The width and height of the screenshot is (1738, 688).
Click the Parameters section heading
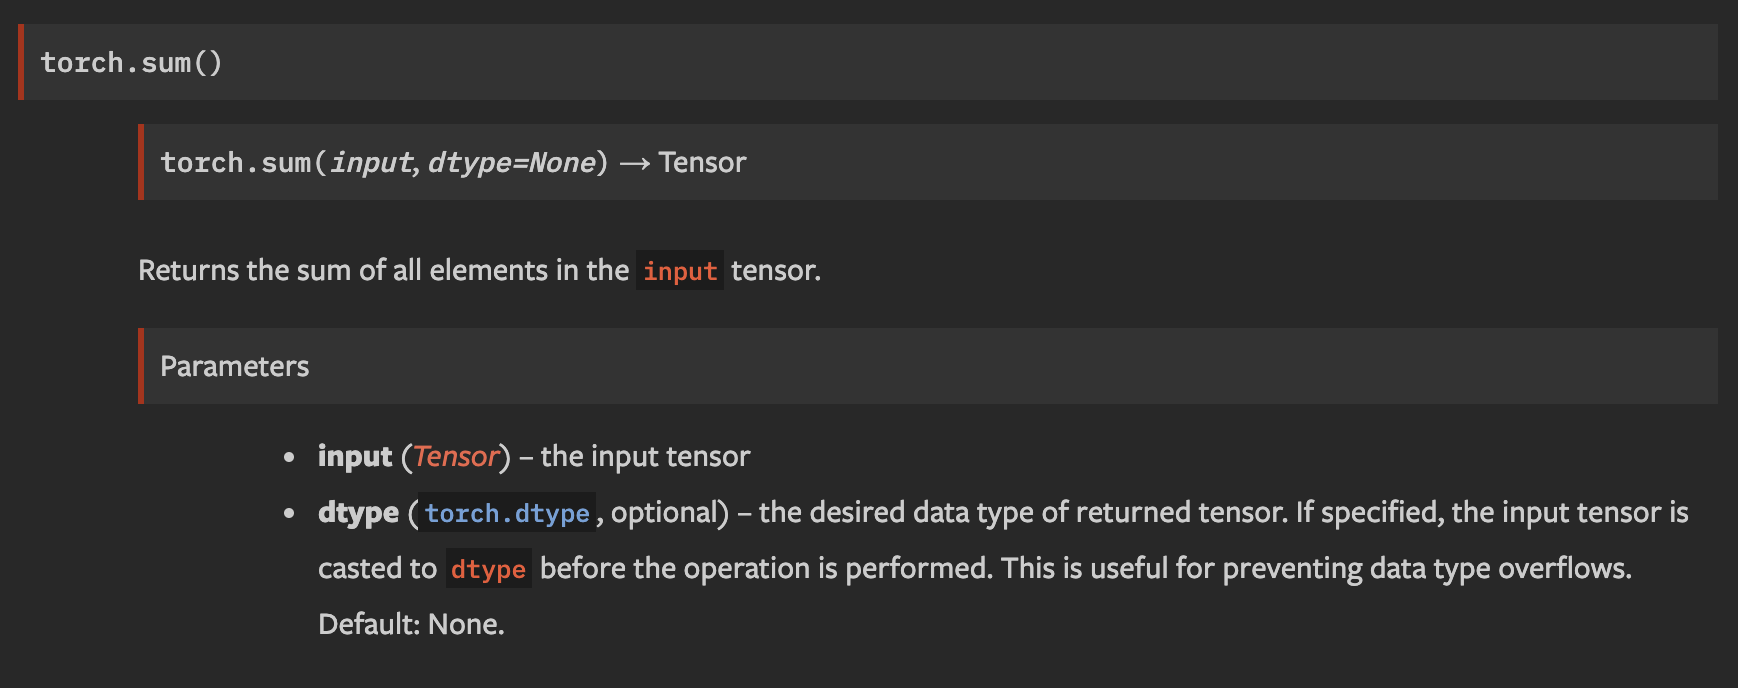[x=234, y=367]
